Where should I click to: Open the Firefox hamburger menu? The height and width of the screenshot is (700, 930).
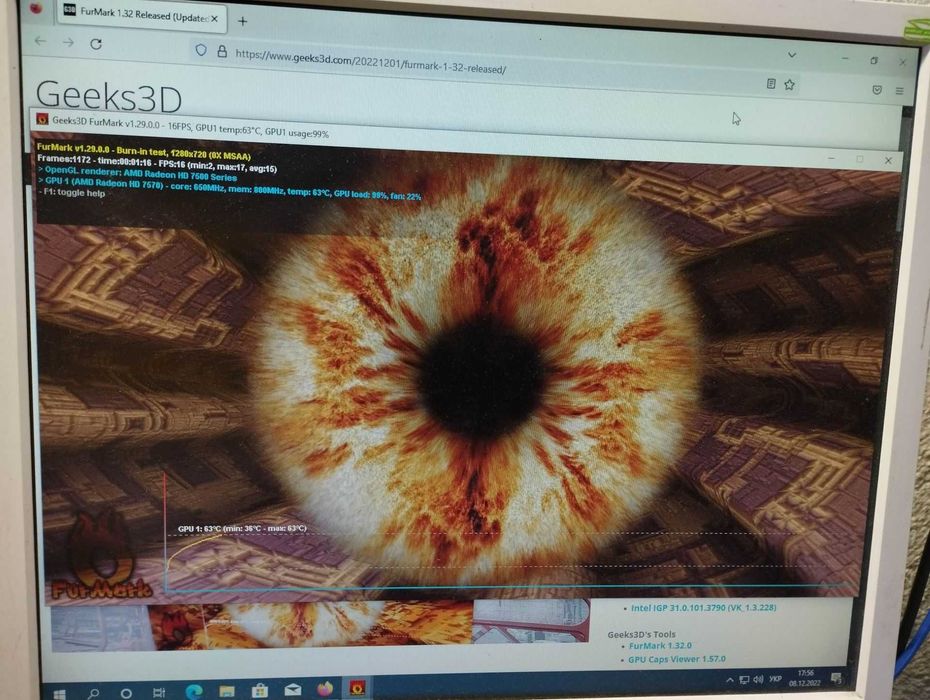coord(900,91)
